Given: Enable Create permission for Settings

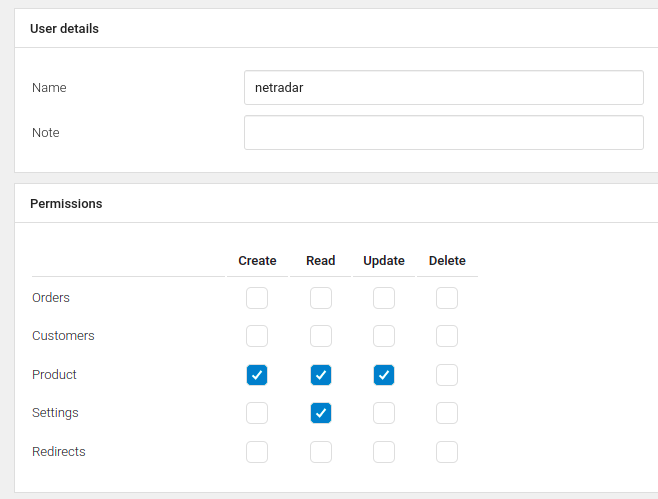Looking at the screenshot, I should coord(257,413).
